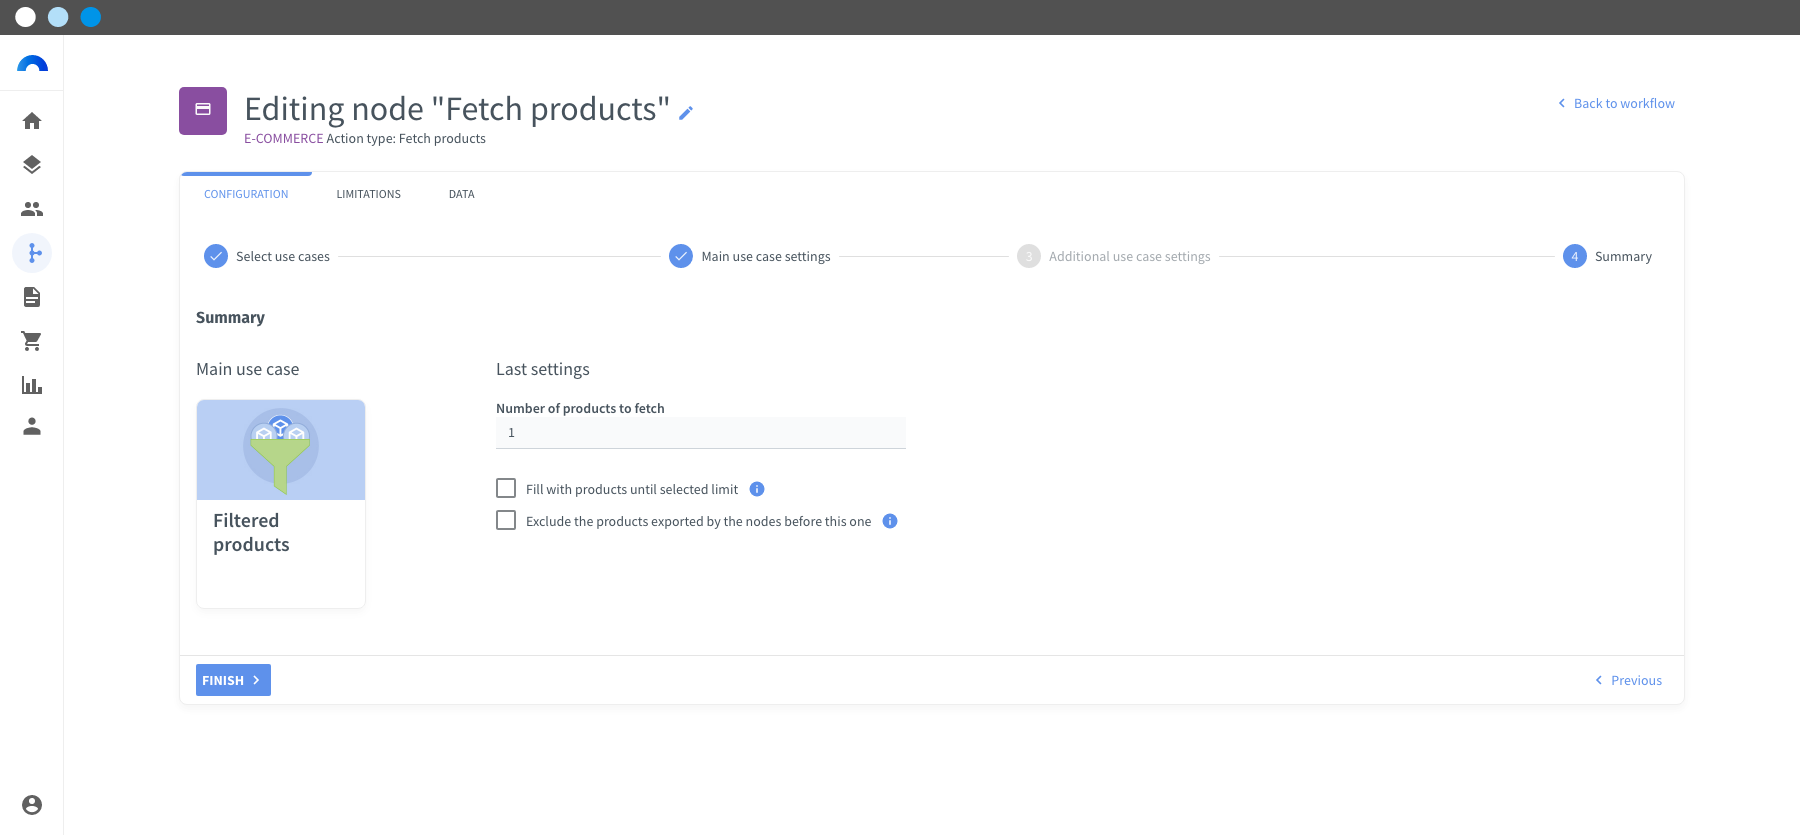Switch to the Limitations tab
The width and height of the screenshot is (1800, 835).
(x=368, y=194)
